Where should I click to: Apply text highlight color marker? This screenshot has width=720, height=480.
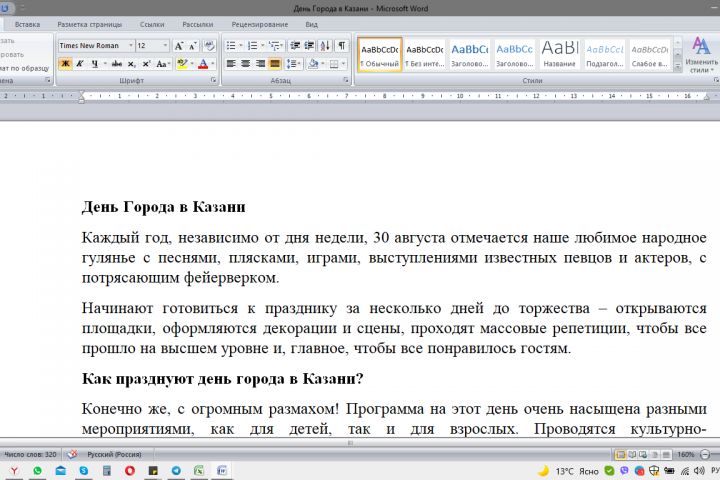point(182,64)
